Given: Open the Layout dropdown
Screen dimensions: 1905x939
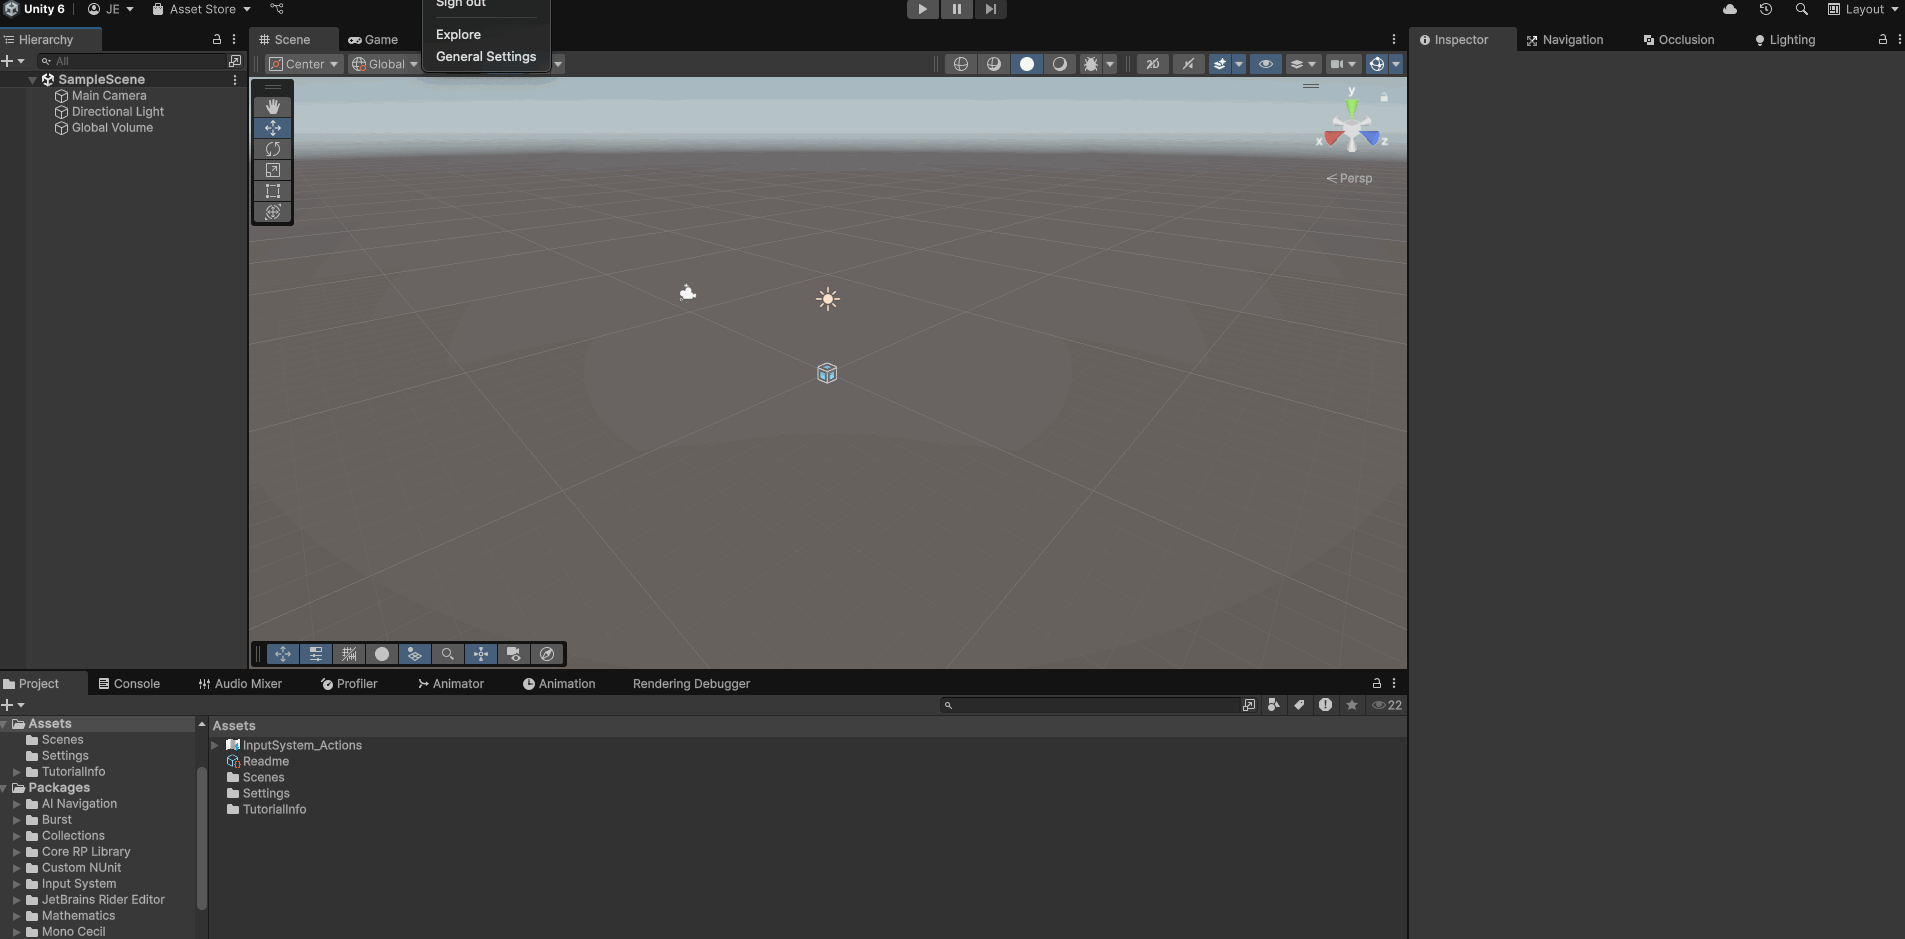Looking at the screenshot, I should pyautogui.click(x=1863, y=9).
